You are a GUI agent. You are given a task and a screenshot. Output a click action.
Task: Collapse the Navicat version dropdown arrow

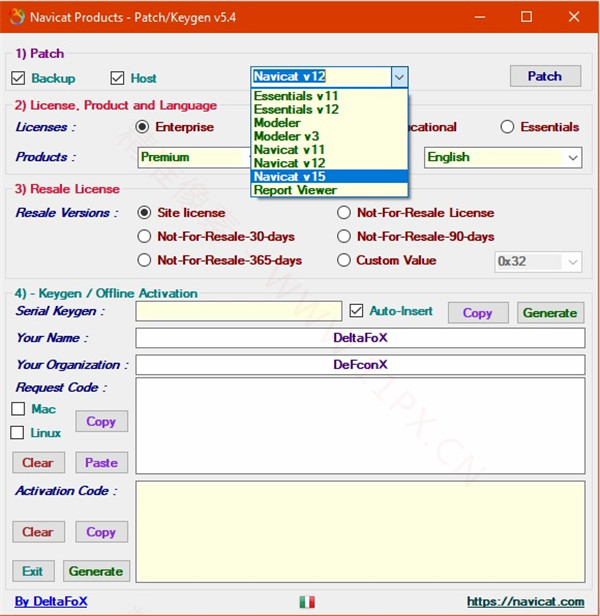(399, 77)
